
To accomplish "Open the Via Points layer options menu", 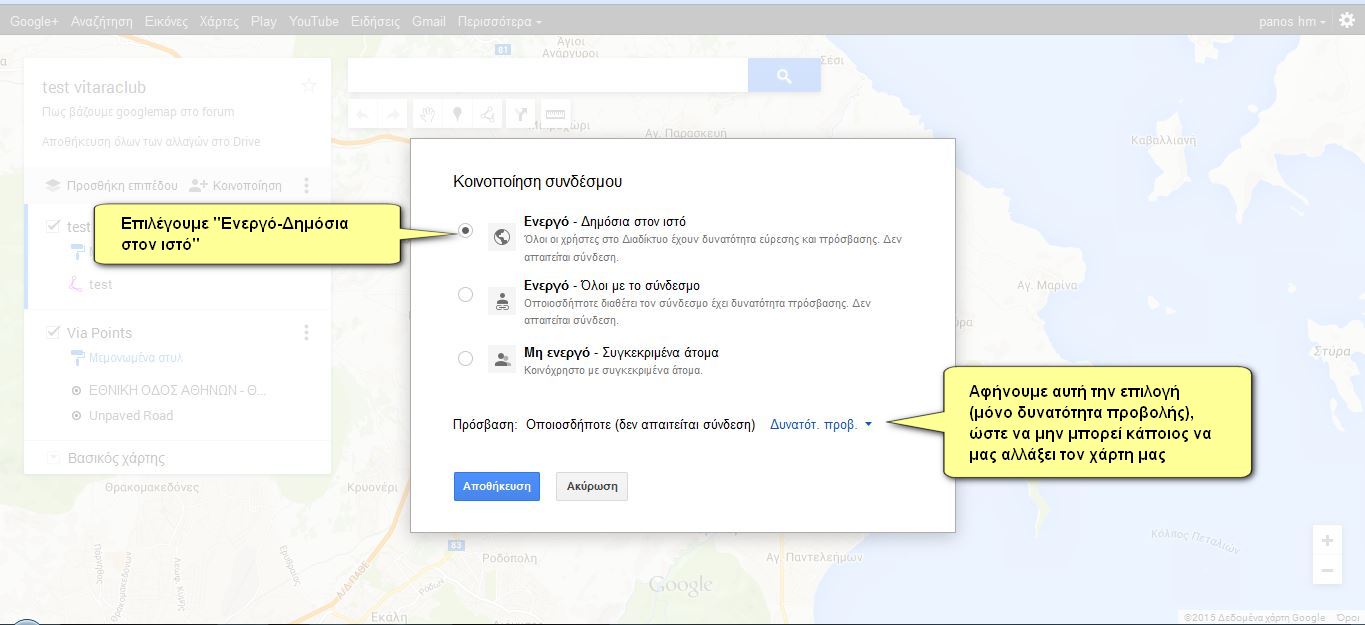I will click(x=307, y=332).
